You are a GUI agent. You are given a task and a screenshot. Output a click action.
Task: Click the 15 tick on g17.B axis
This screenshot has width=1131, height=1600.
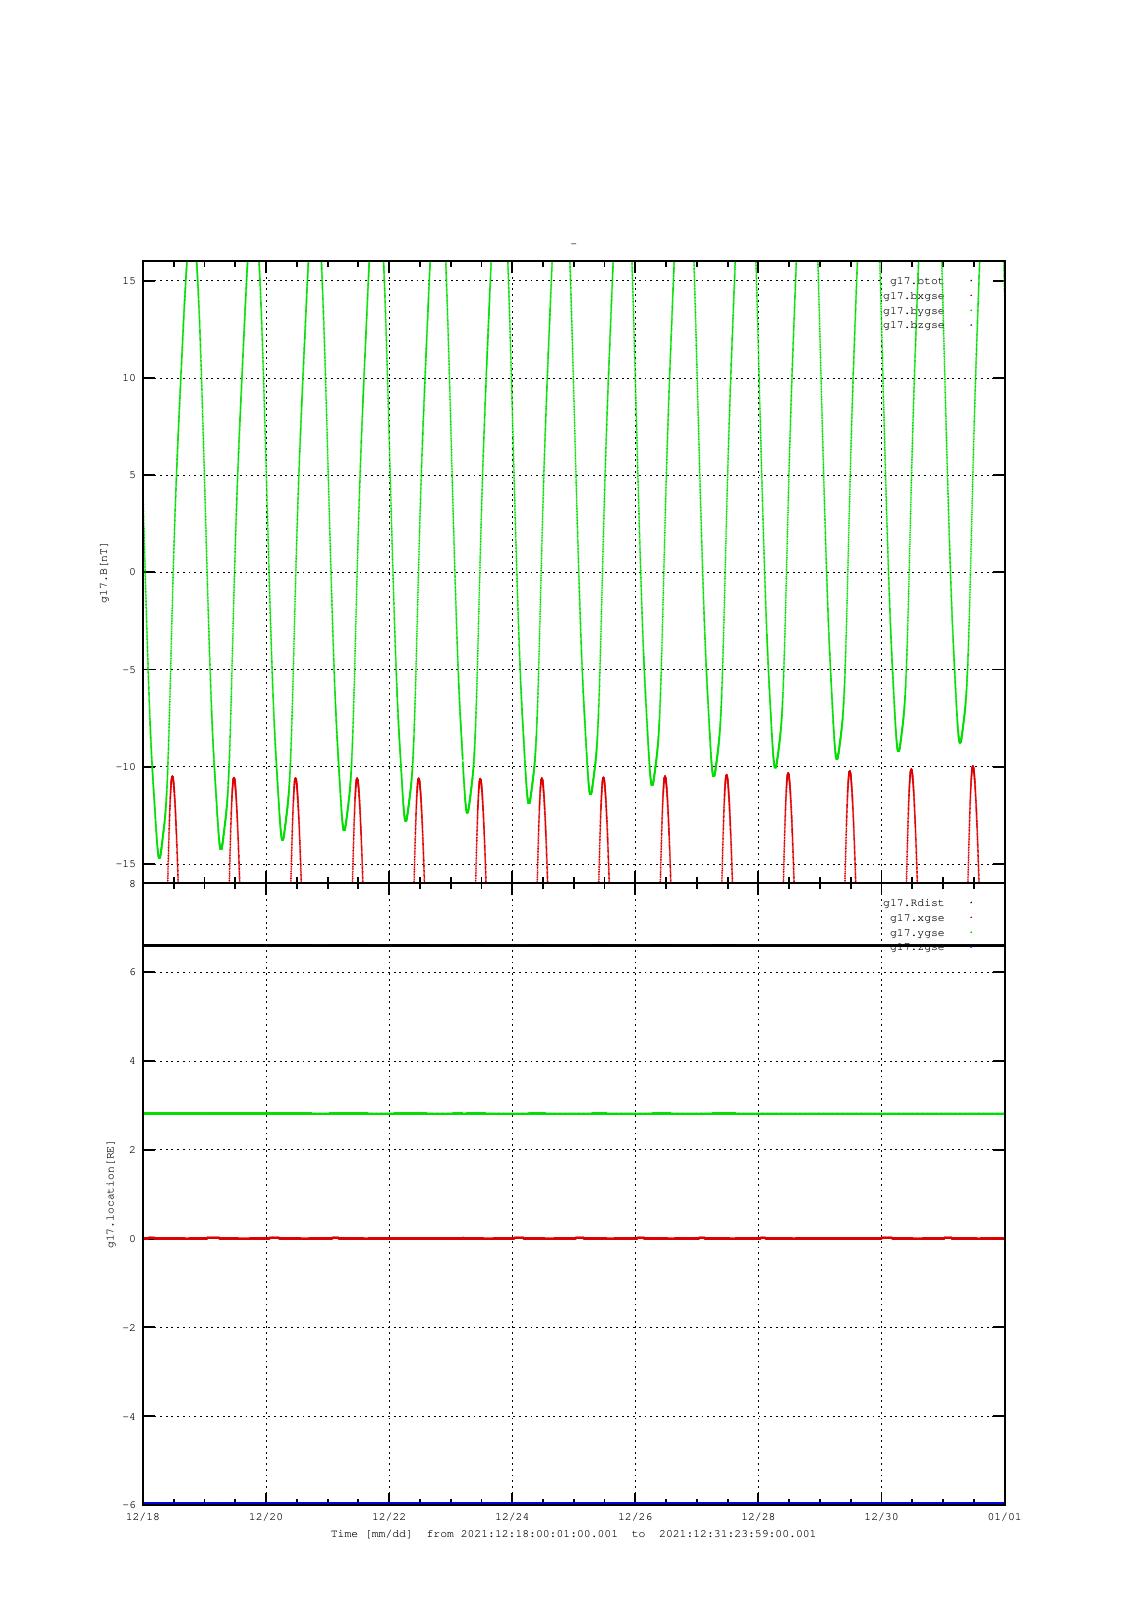coord(129,281)
